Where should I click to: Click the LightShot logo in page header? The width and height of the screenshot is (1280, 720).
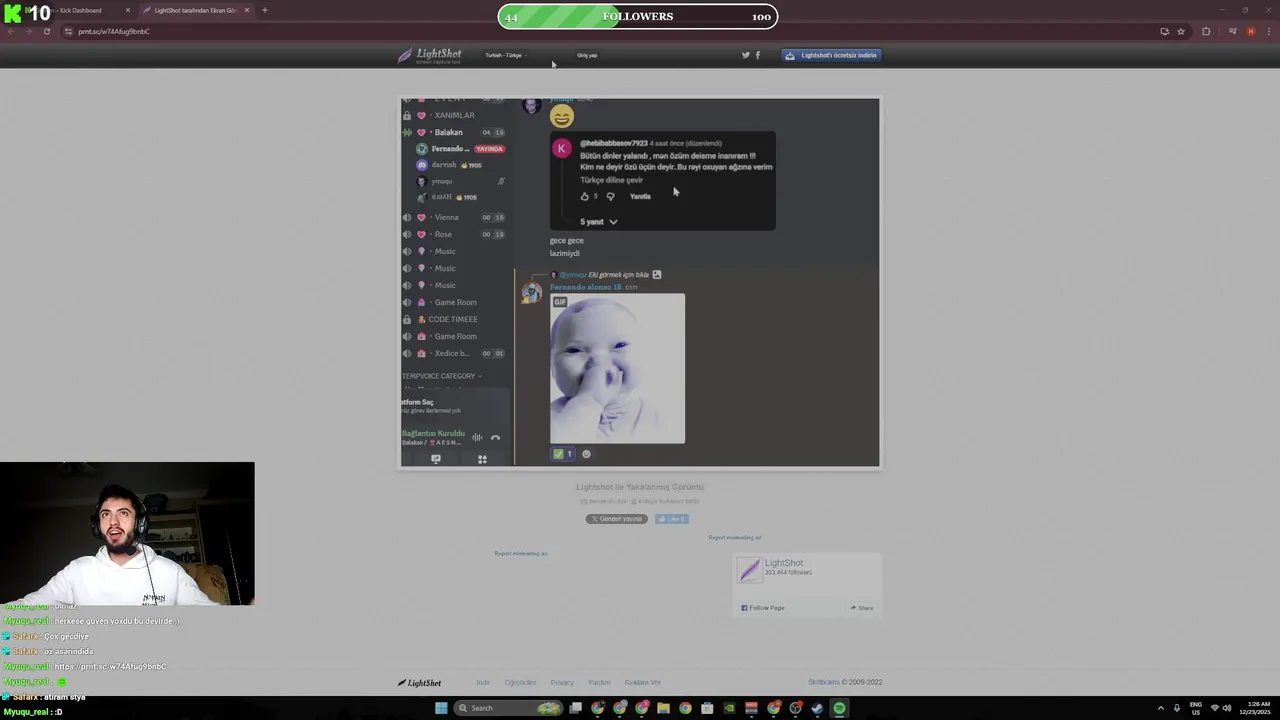[x=430, y=55]
